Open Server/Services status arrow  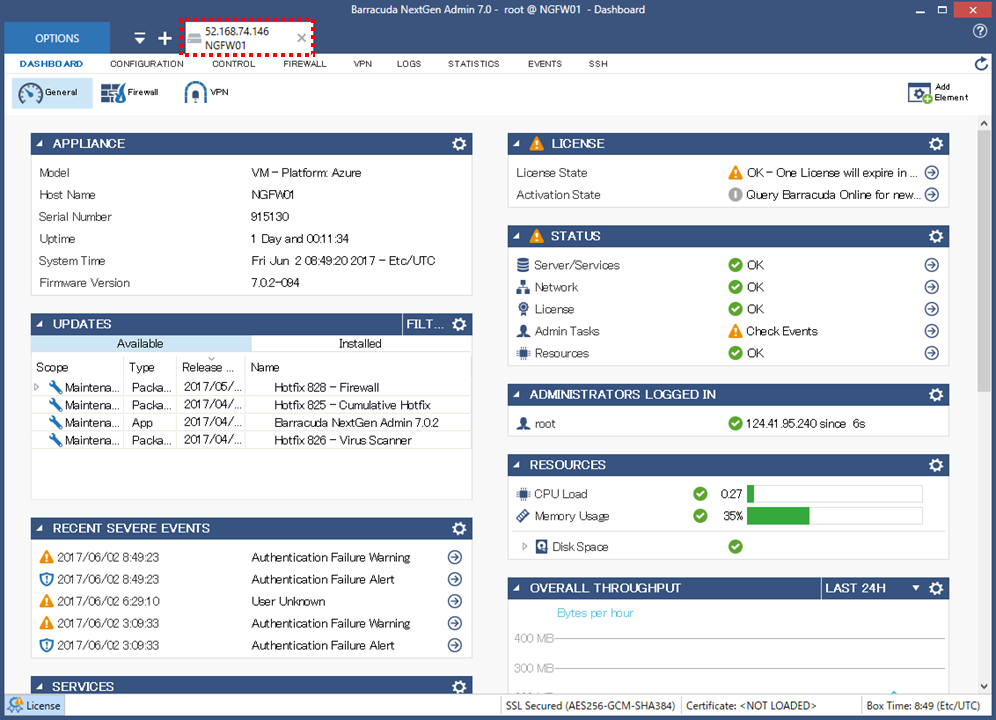click(932, 265)
